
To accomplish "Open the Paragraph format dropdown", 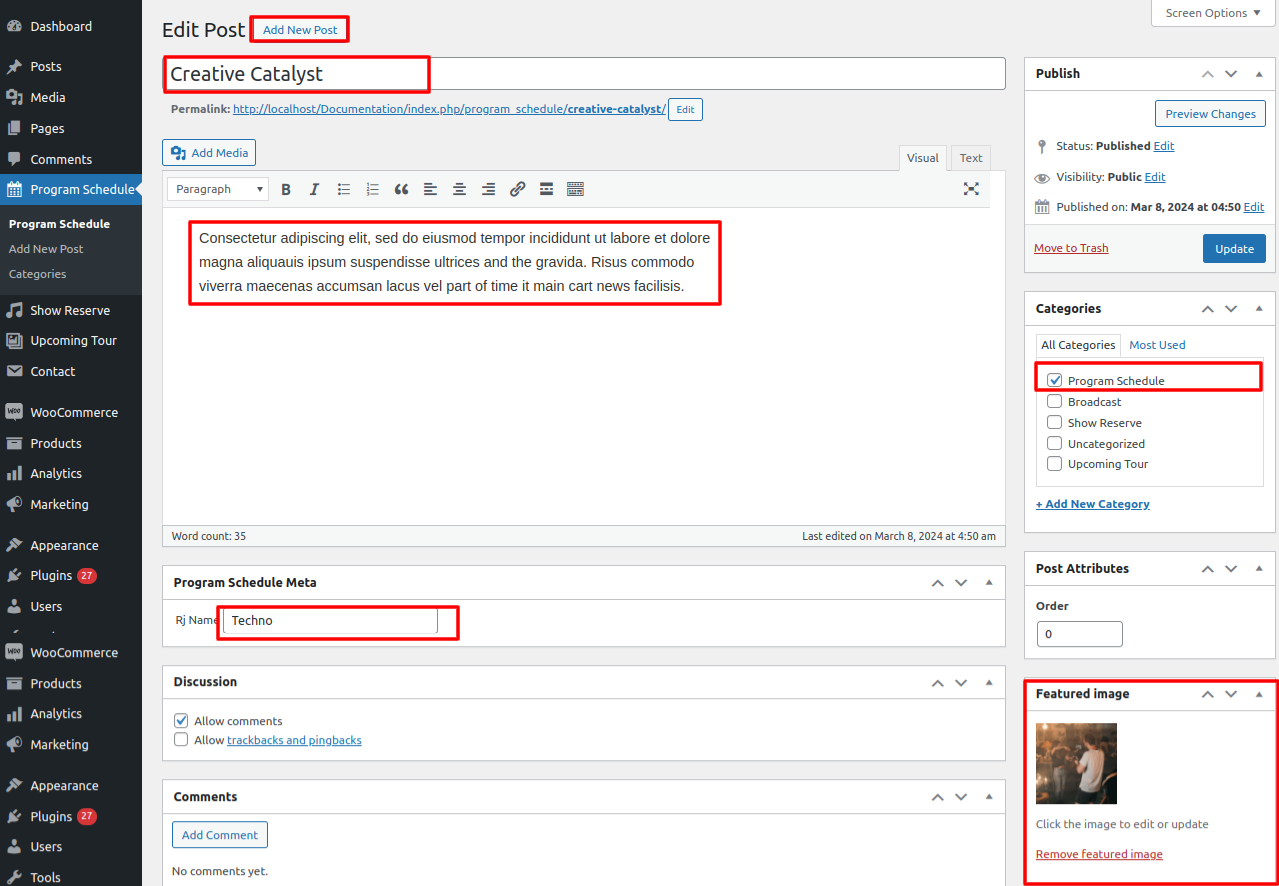I will coord(217,189).
